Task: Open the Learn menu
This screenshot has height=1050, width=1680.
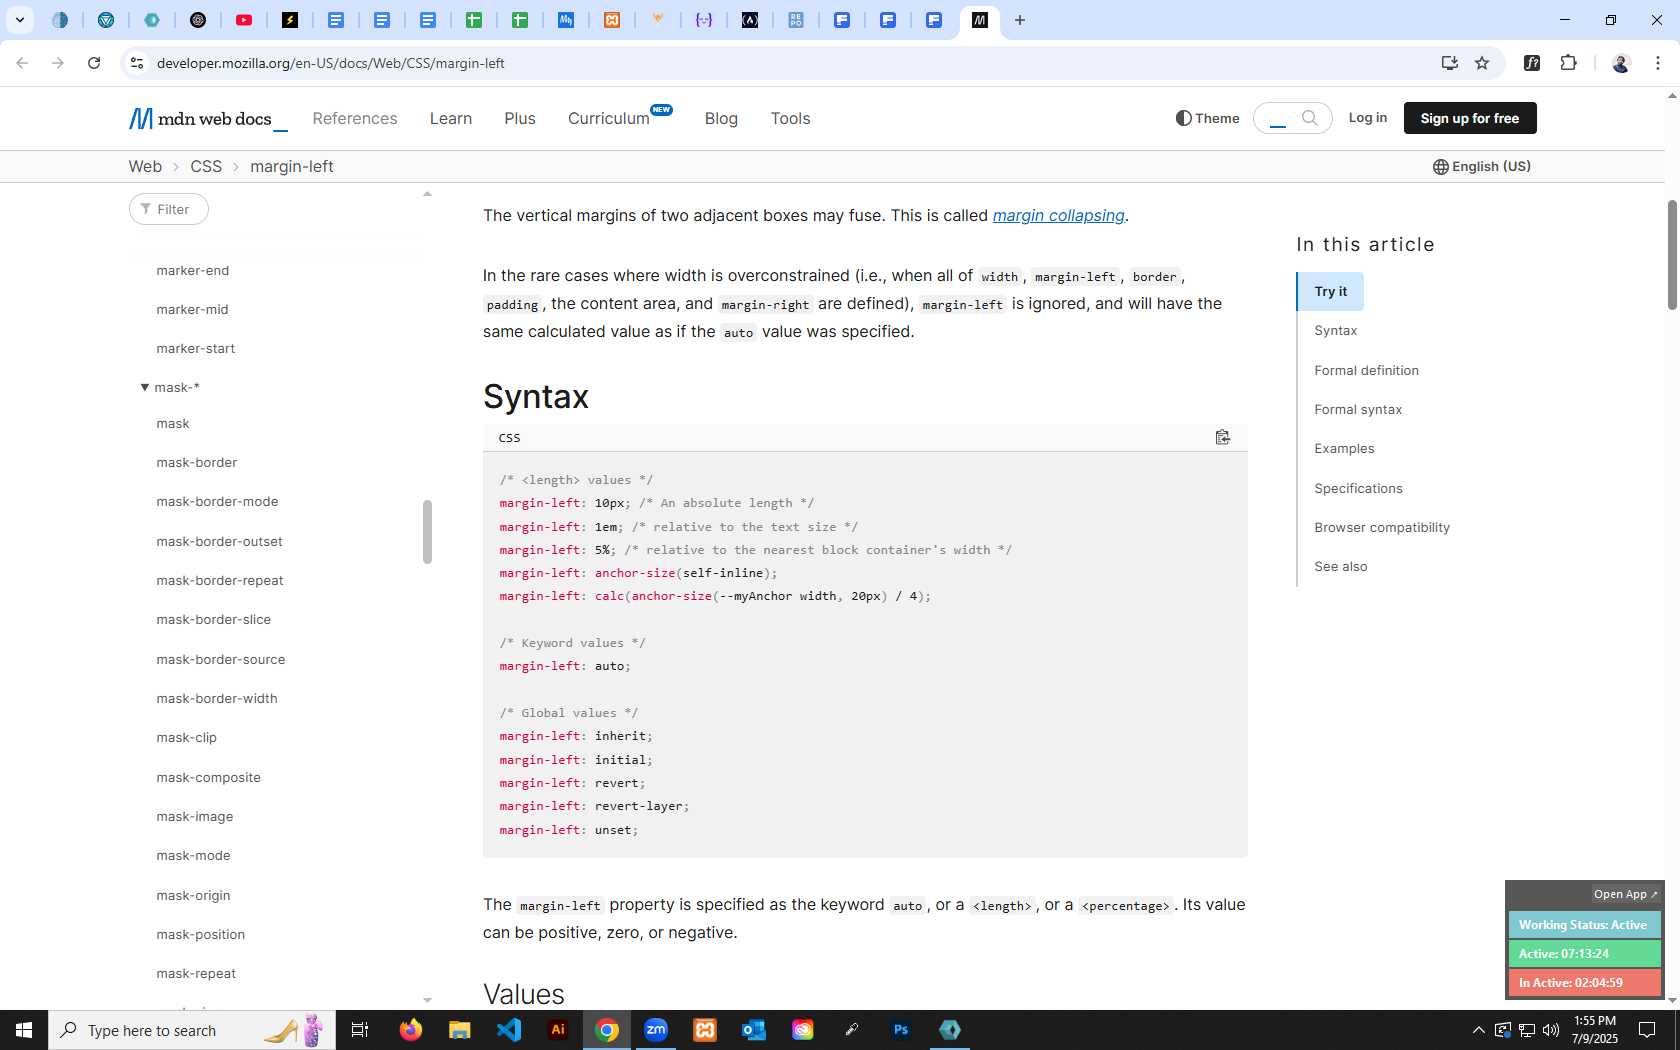Action: click(x=451, y=118)
